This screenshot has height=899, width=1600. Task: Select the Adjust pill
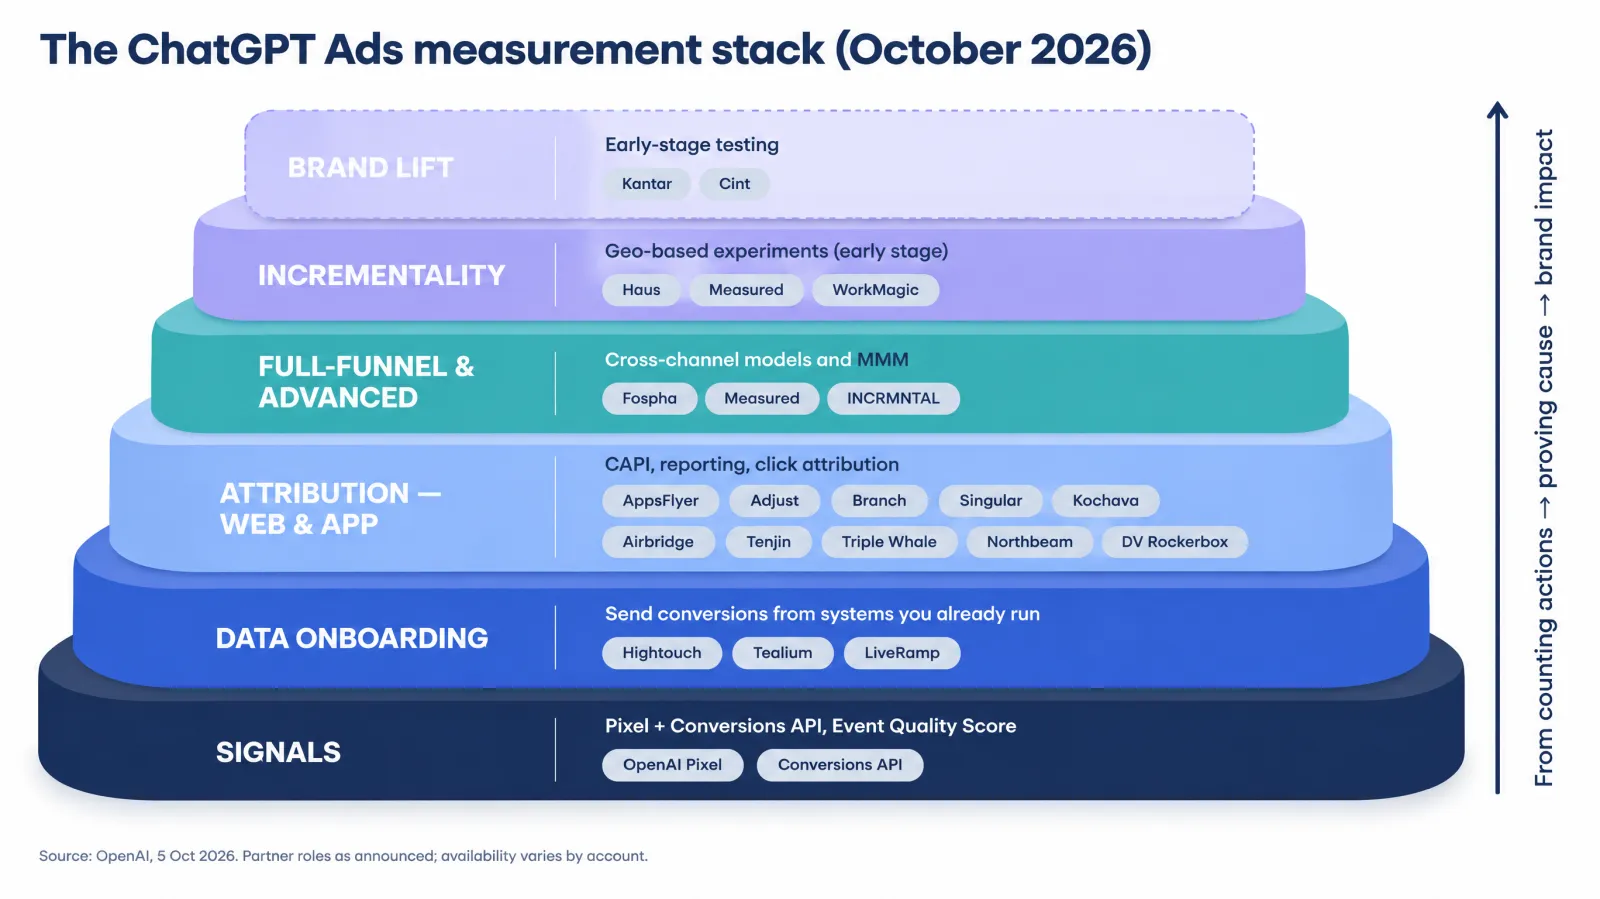pos(774,501)
